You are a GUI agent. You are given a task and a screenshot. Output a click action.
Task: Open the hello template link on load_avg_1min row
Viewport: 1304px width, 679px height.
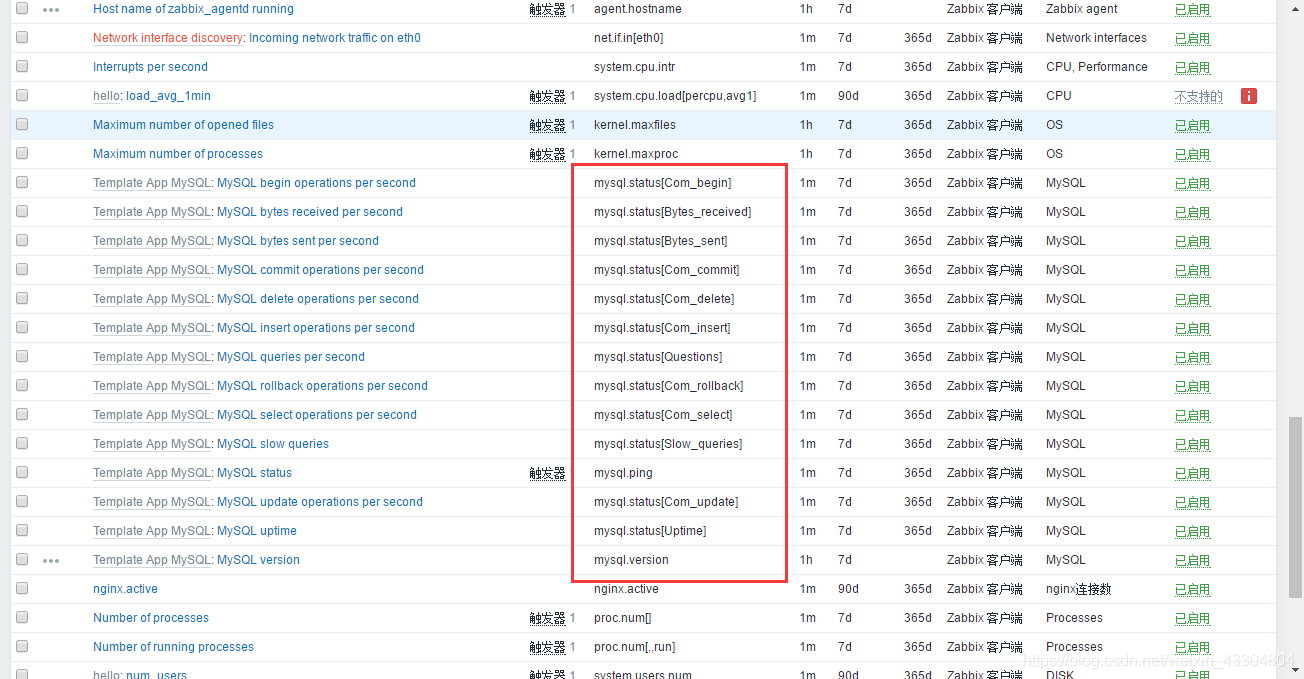pyautogui.click(x=106, y=96)
